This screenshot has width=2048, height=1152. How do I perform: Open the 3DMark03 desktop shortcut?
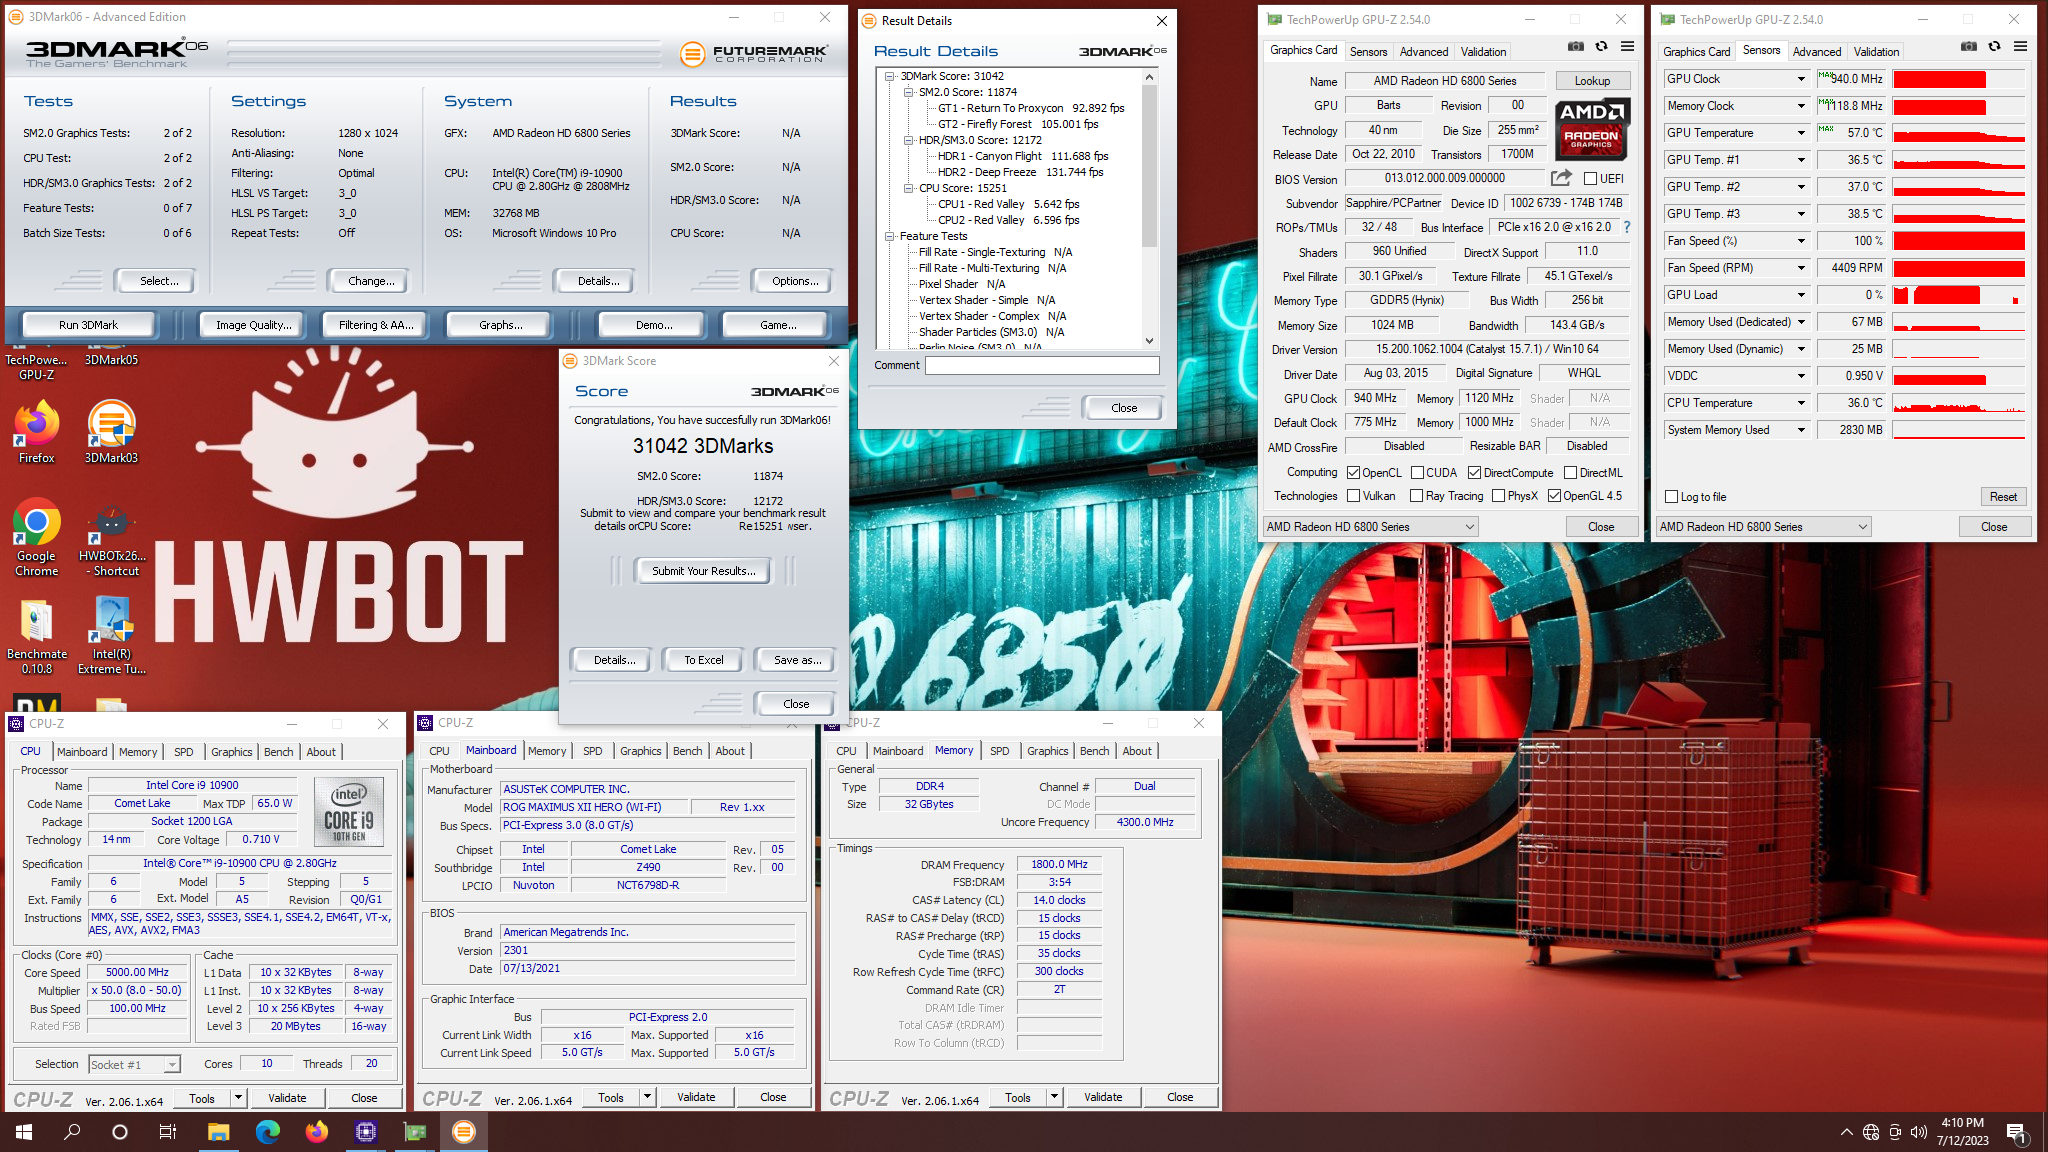point(111,432)
